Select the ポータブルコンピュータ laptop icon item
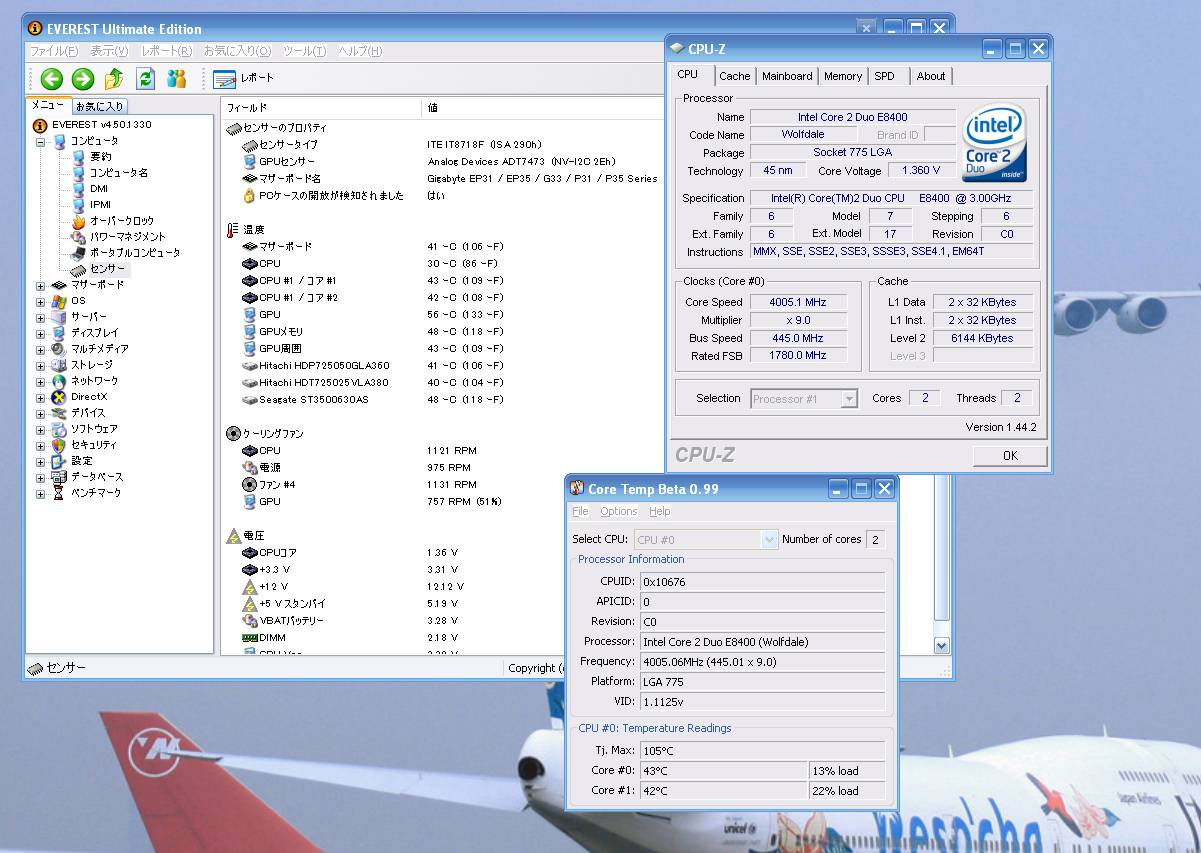1201x853 pixels. point(78,253)
